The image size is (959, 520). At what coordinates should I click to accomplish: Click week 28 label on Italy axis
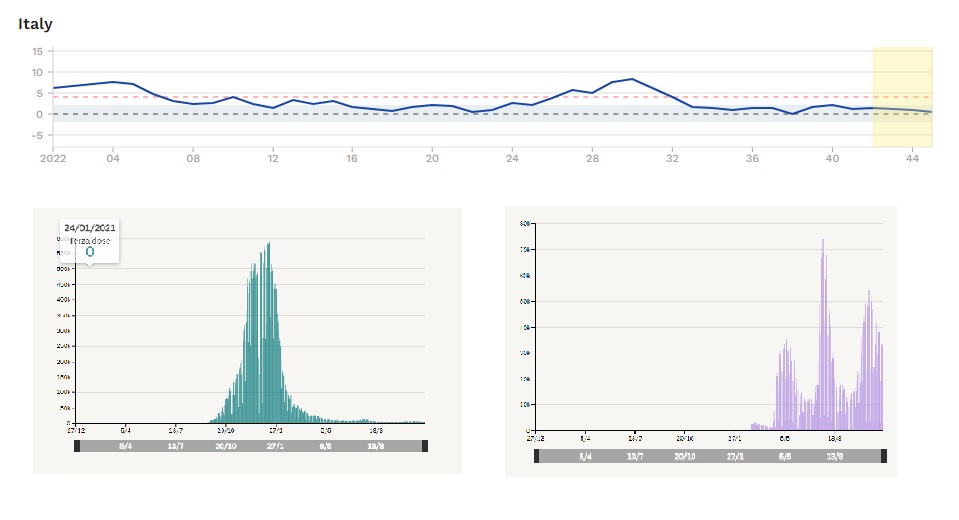tap(592, 158)
